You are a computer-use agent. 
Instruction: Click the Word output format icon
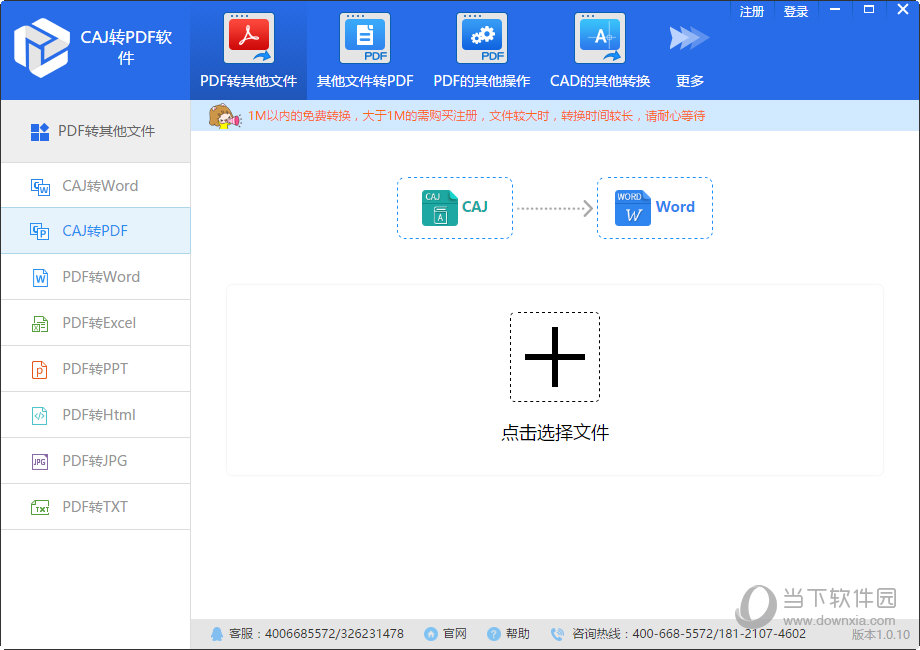633,207
